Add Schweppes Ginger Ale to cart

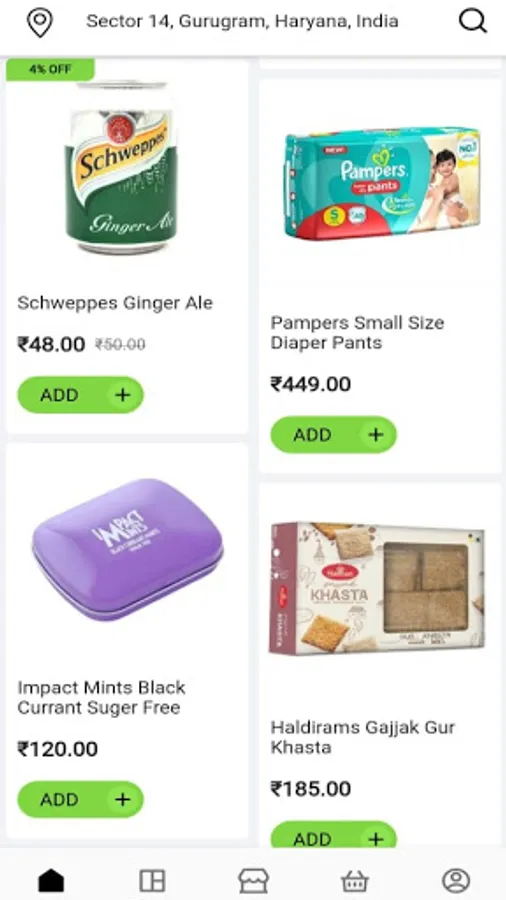80,395
